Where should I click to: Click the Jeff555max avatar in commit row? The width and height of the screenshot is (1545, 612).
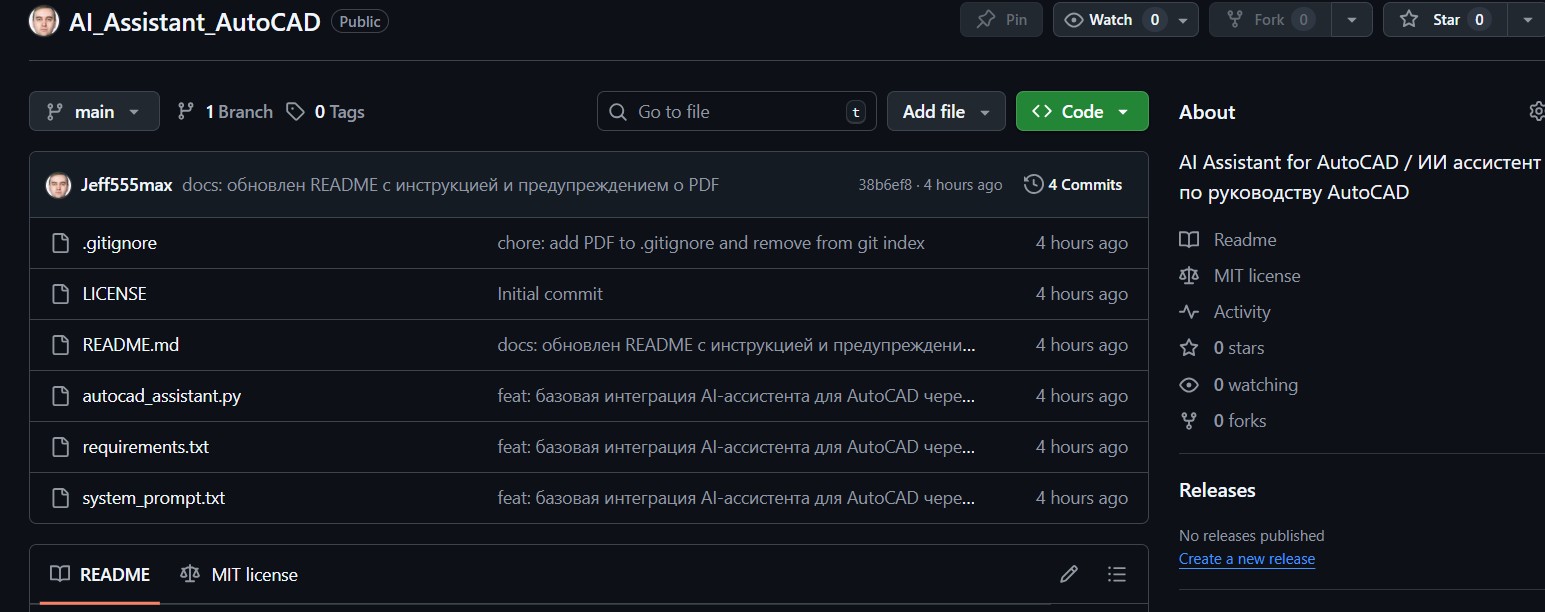point(59,185)
